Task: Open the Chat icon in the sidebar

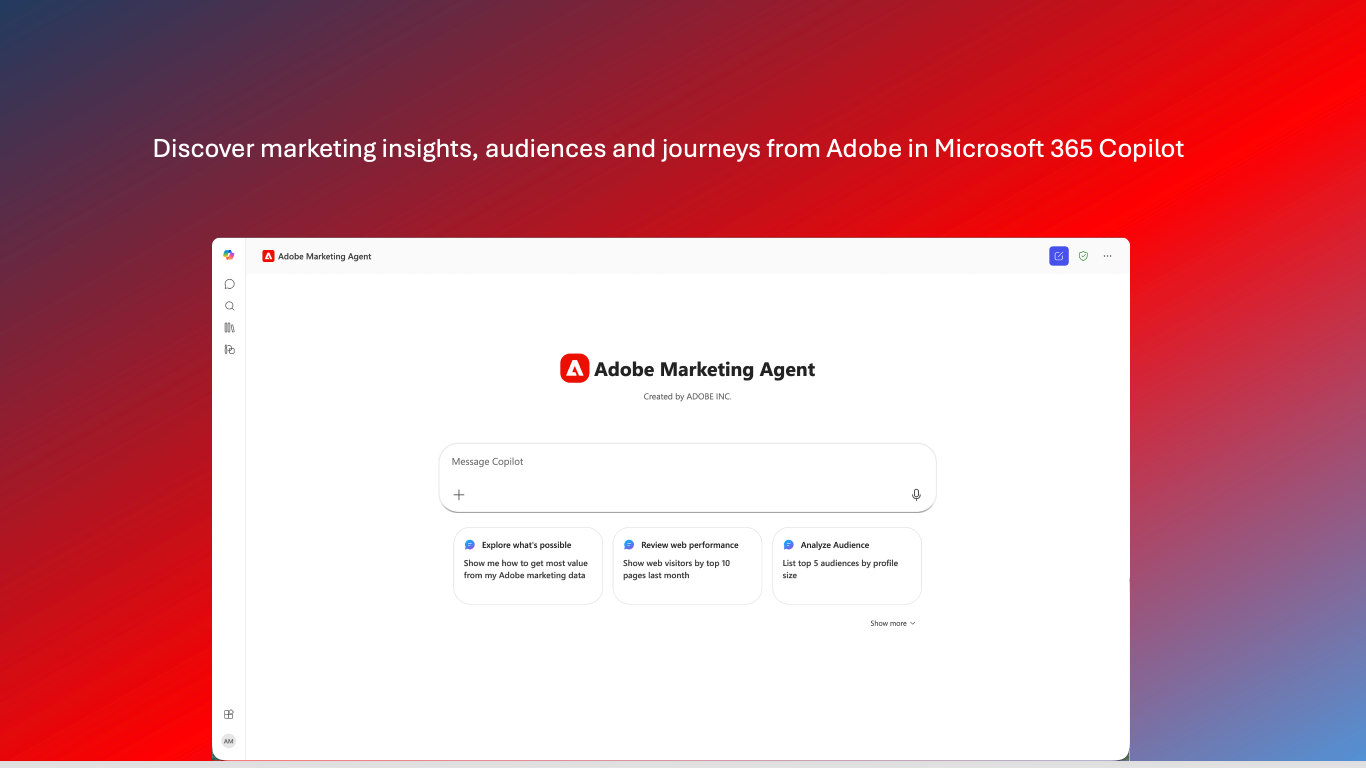Action: (x=229, y=284)
